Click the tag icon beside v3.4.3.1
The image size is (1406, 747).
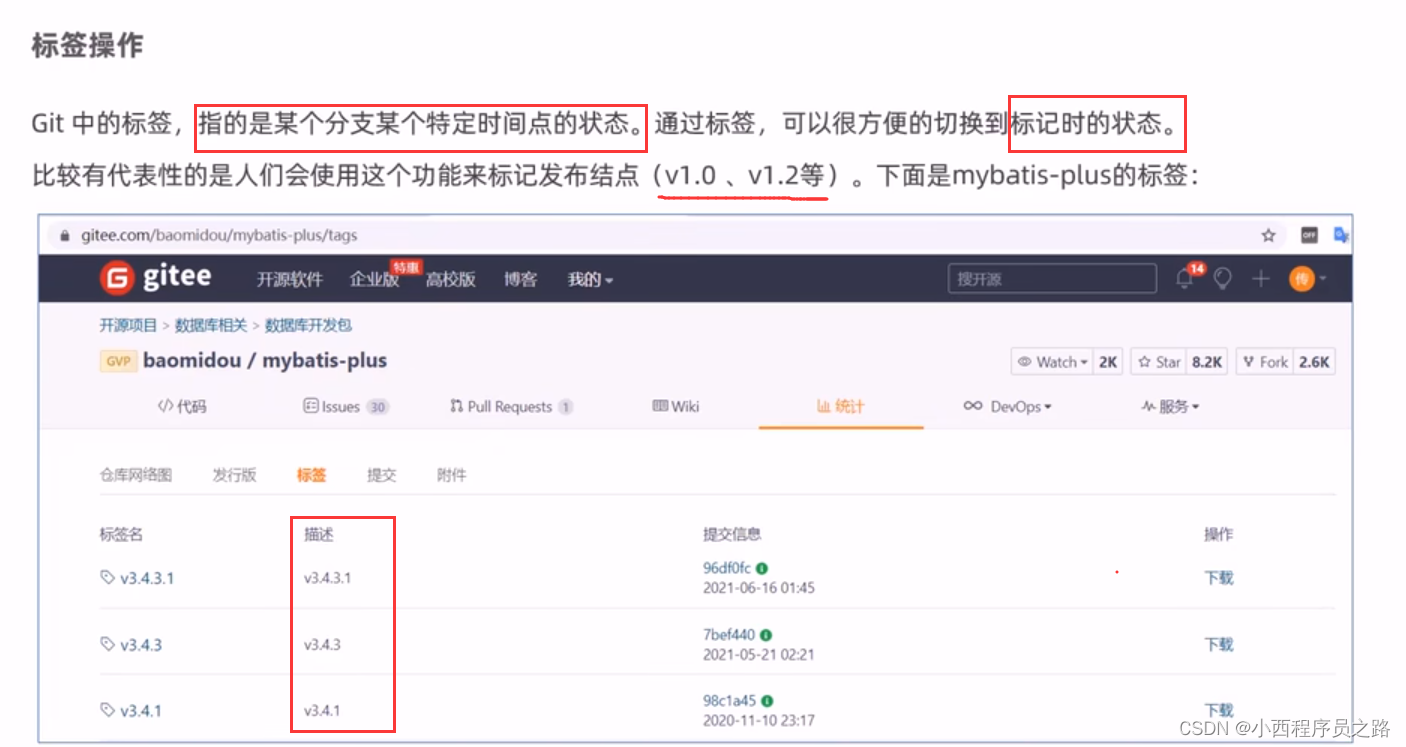pos(107,578)
